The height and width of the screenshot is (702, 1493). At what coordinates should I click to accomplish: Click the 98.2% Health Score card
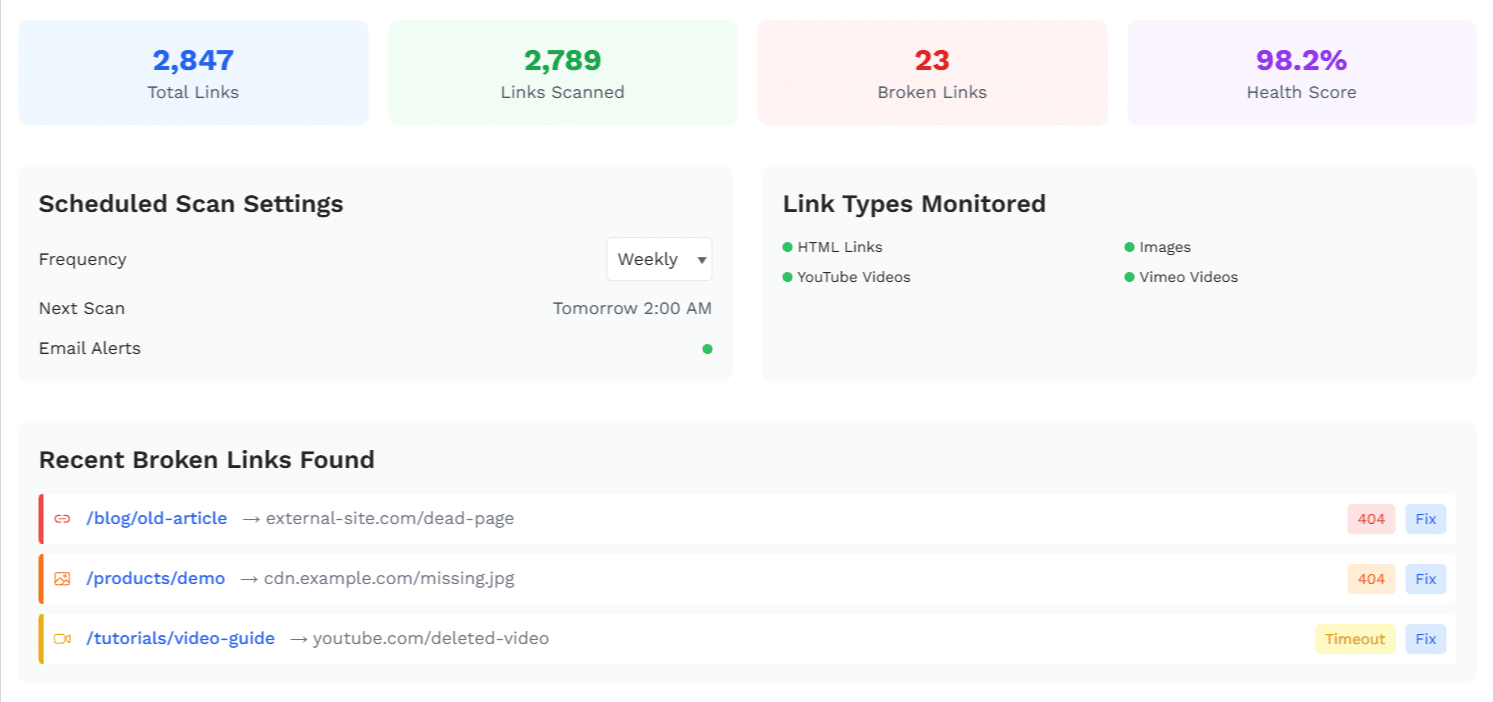1301,72
